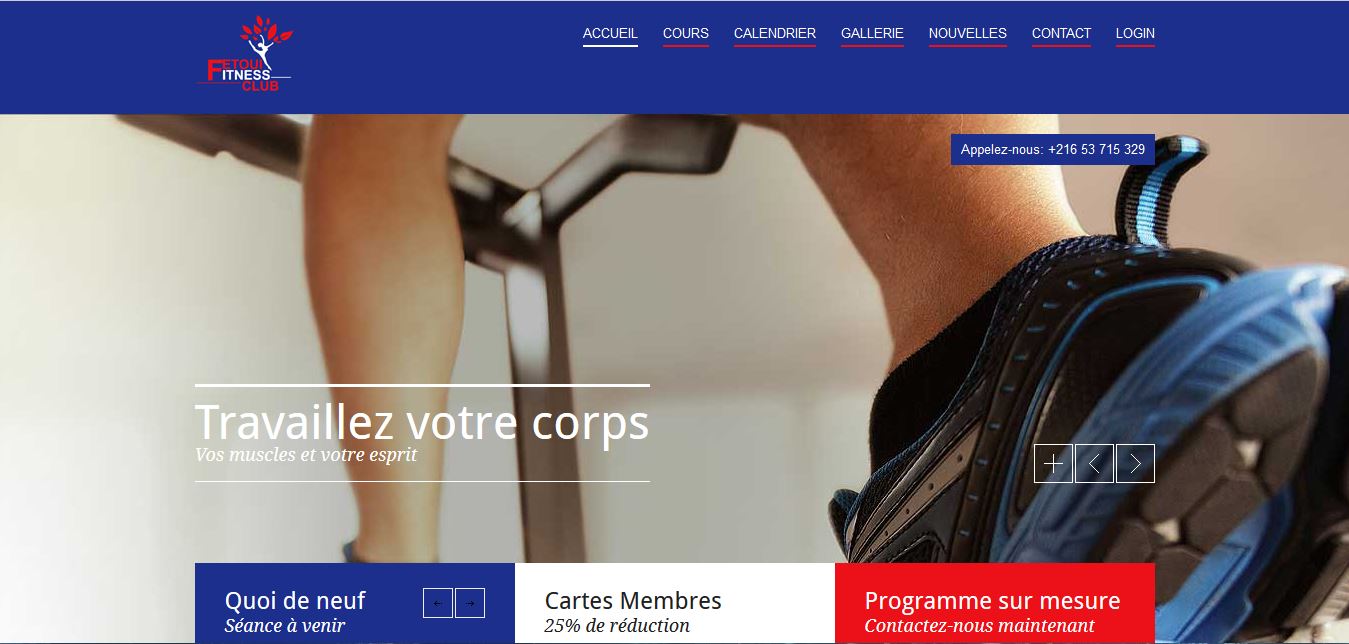The image size is (1349, 644).
Task: Open the COURS menu item
Action: tap(686, 34)
